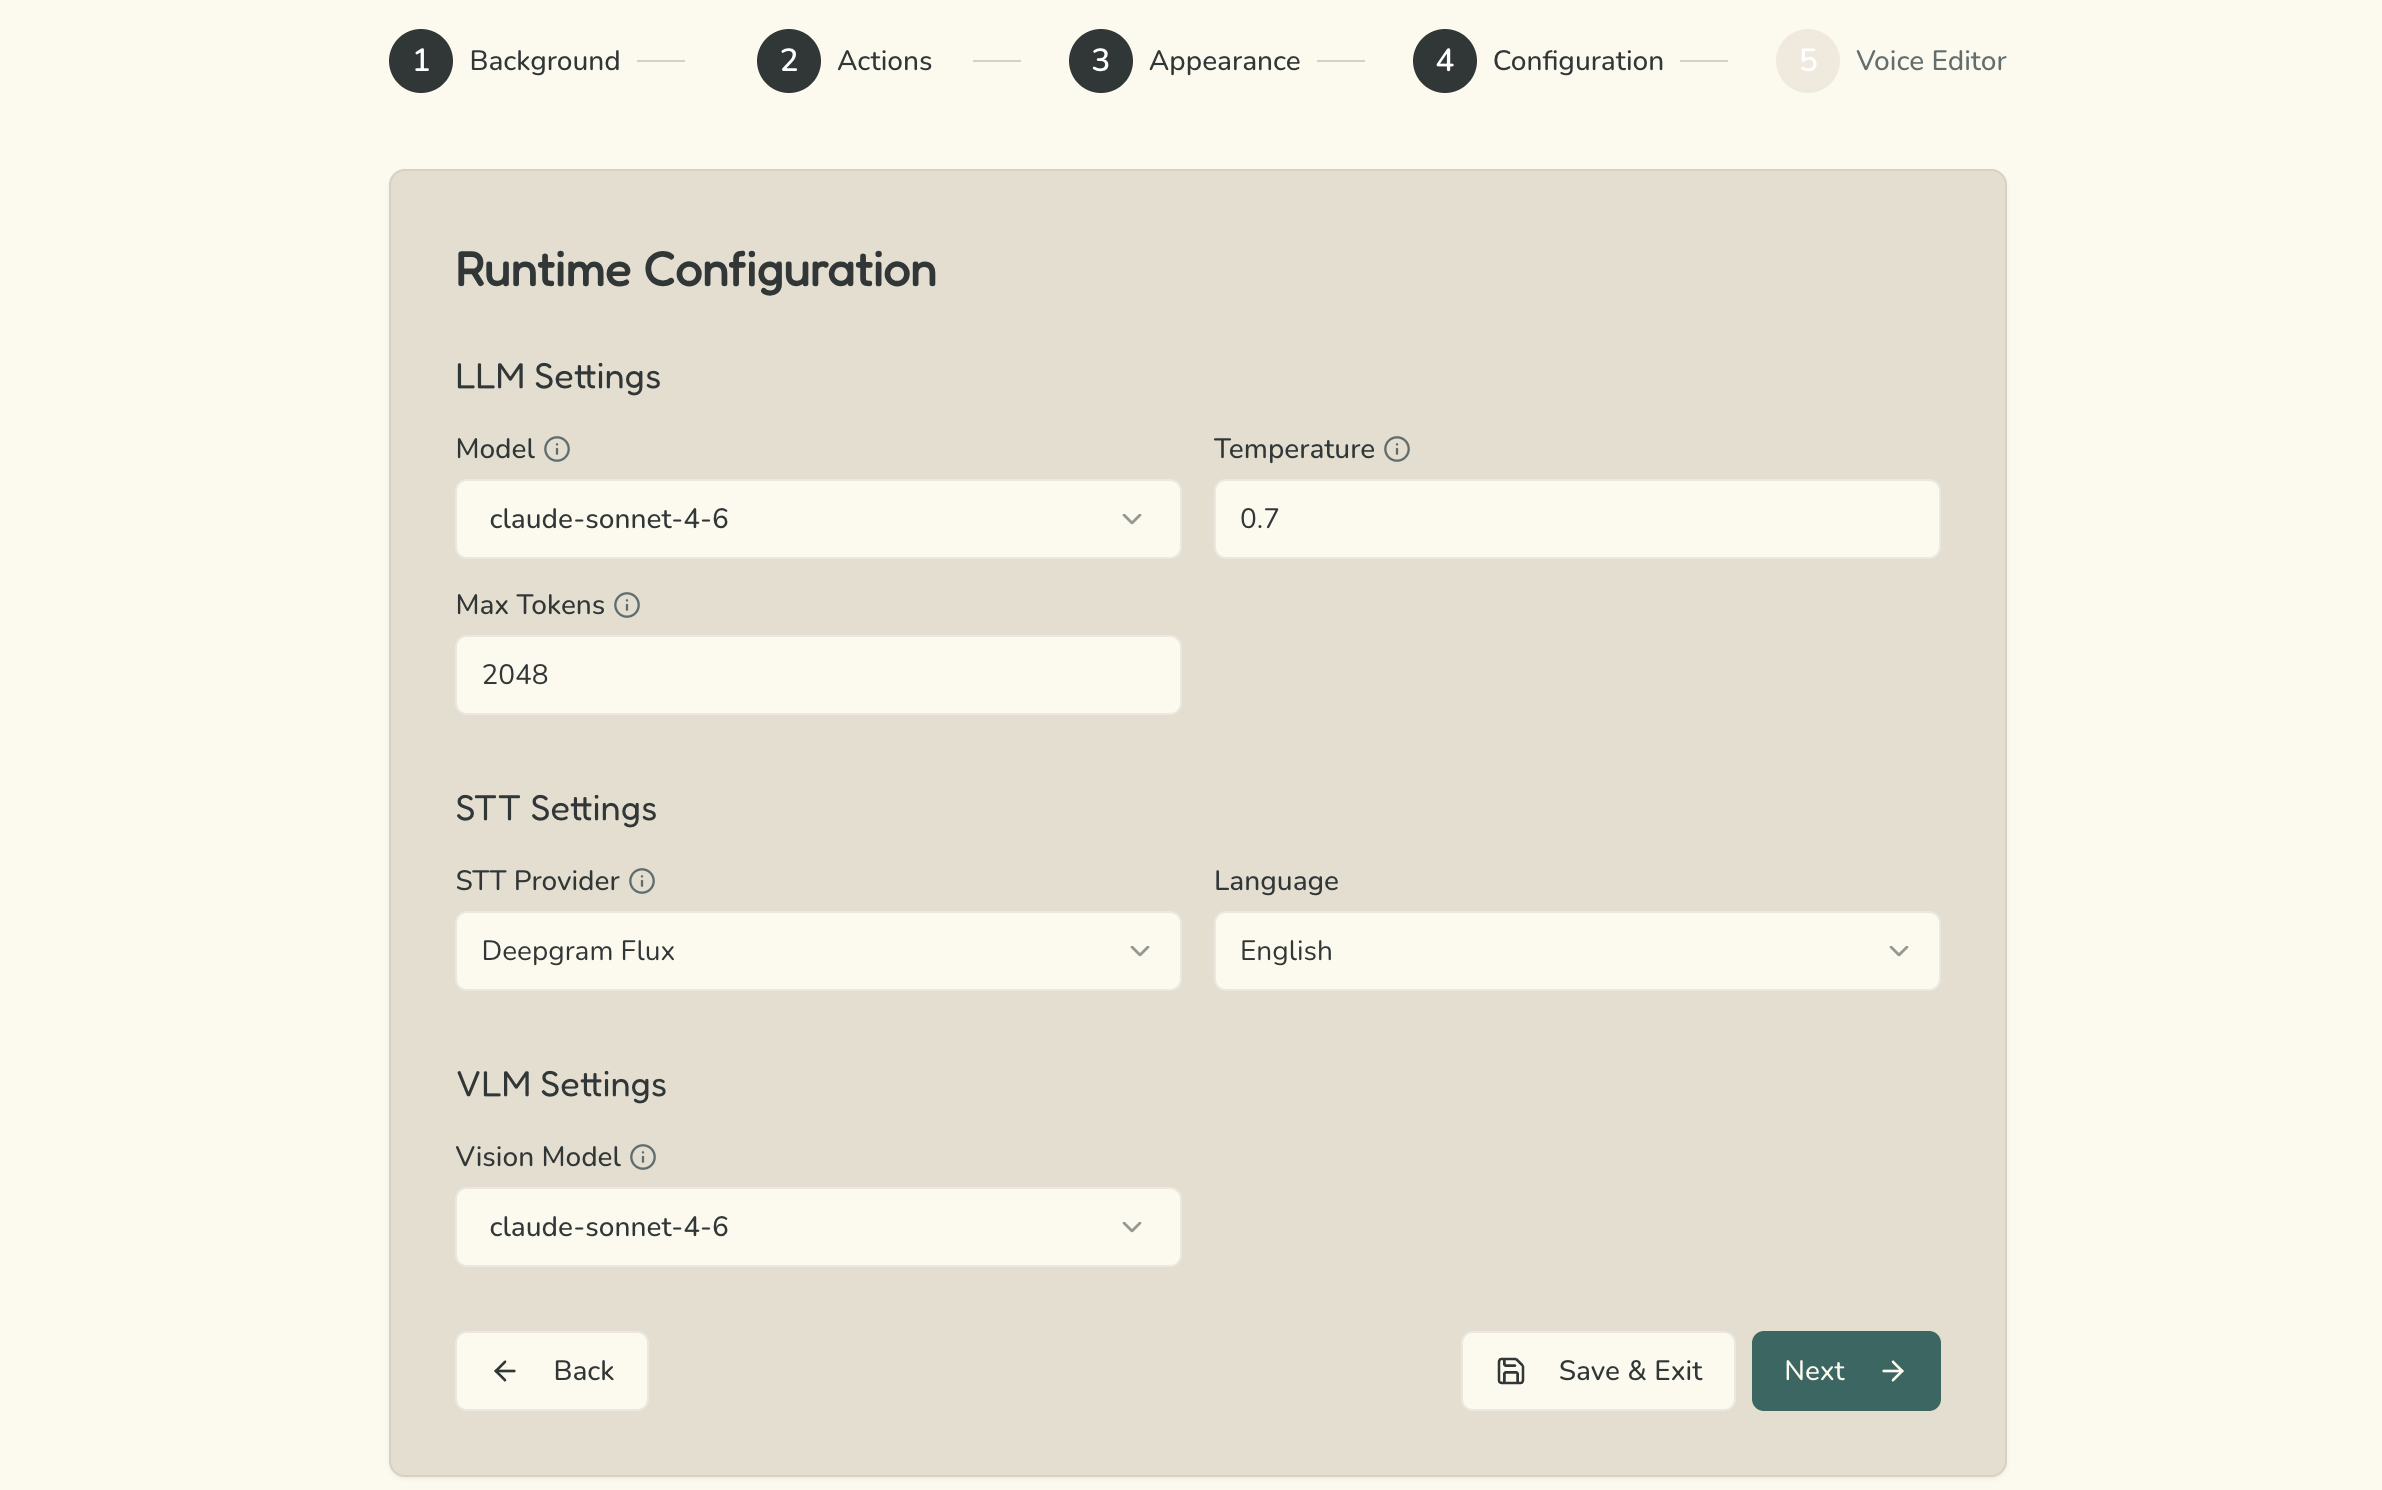Click into the Temperature input field
Viewport: 2382px width, 1490px height.
(x=1576, y=519)
